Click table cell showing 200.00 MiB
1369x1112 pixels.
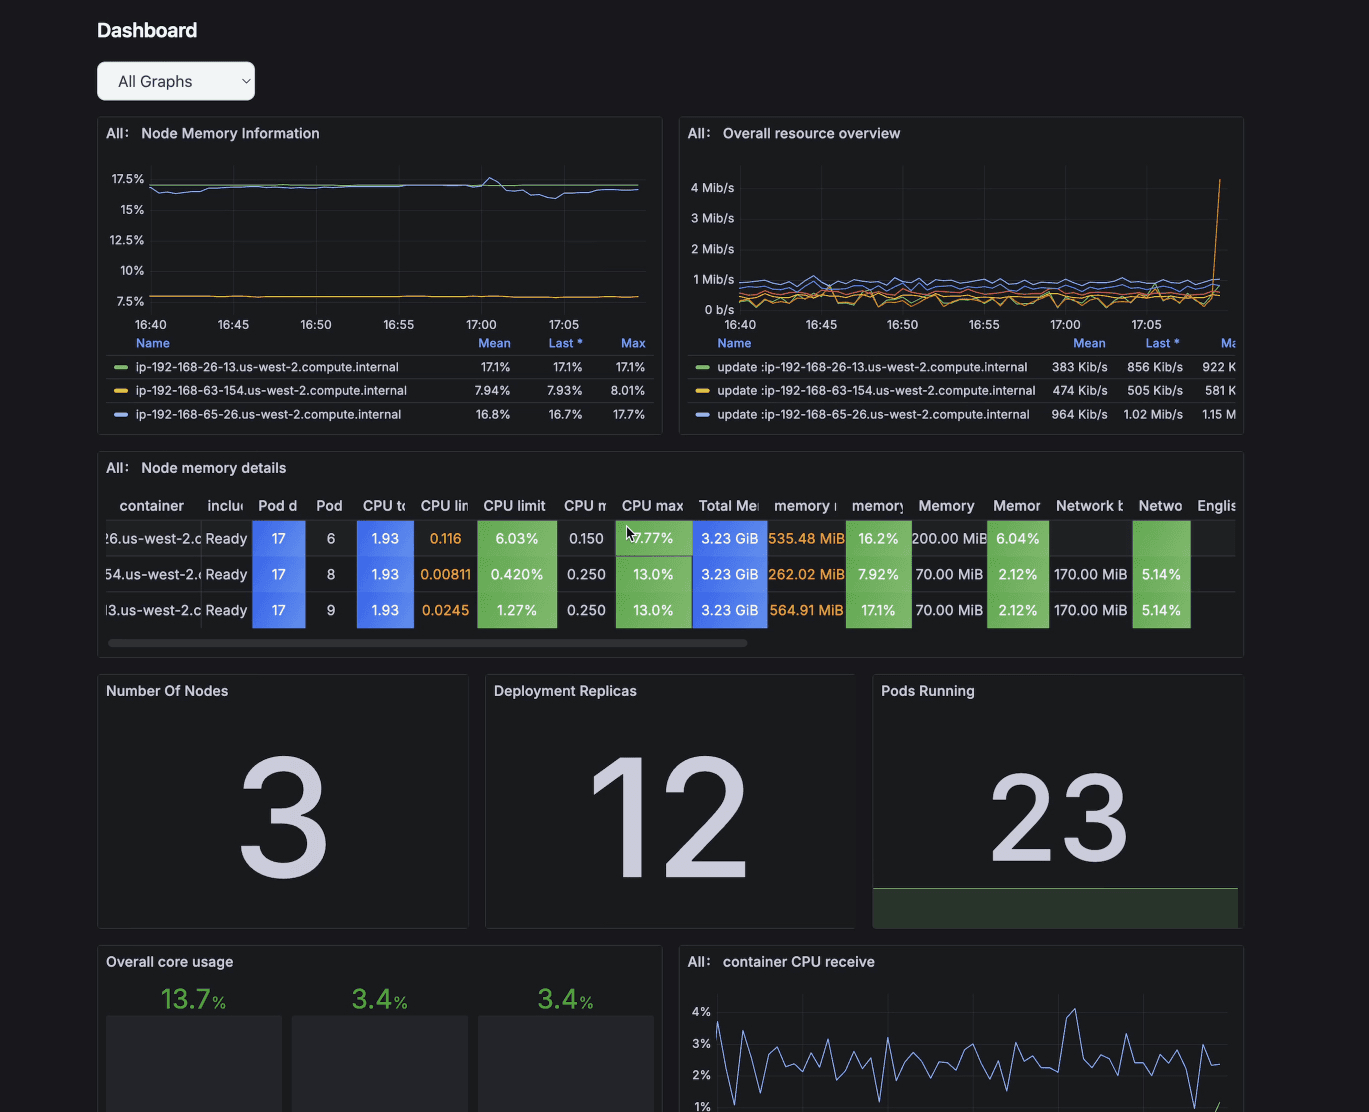point(949,538)
